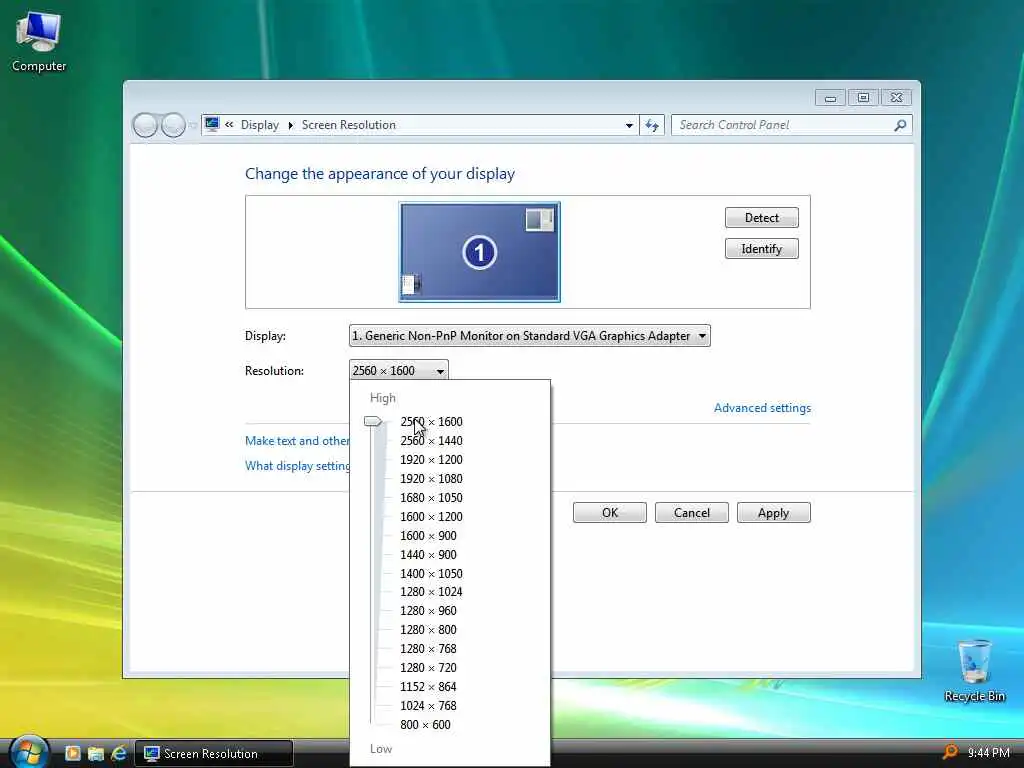Set resolution to 1280 × 768

point(428,648)
